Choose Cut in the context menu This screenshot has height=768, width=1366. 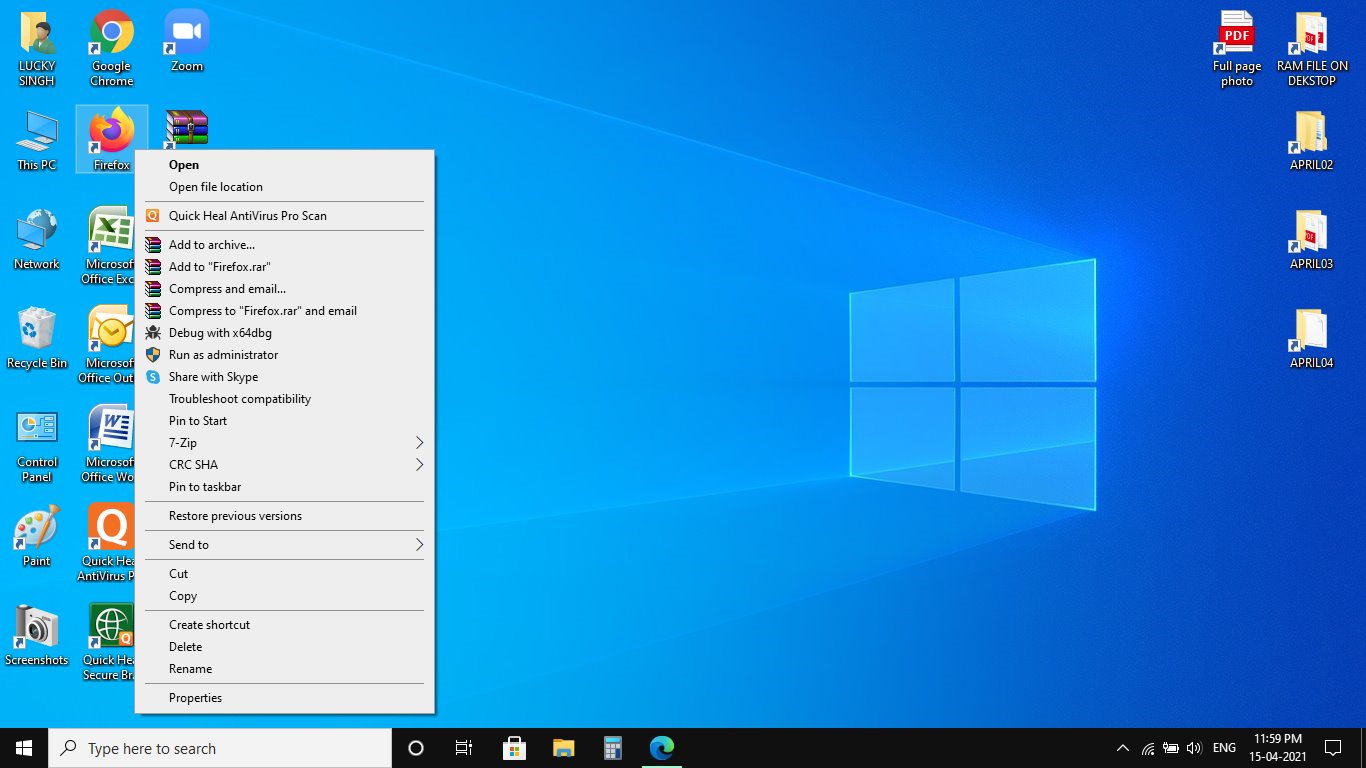pos(284,574)
